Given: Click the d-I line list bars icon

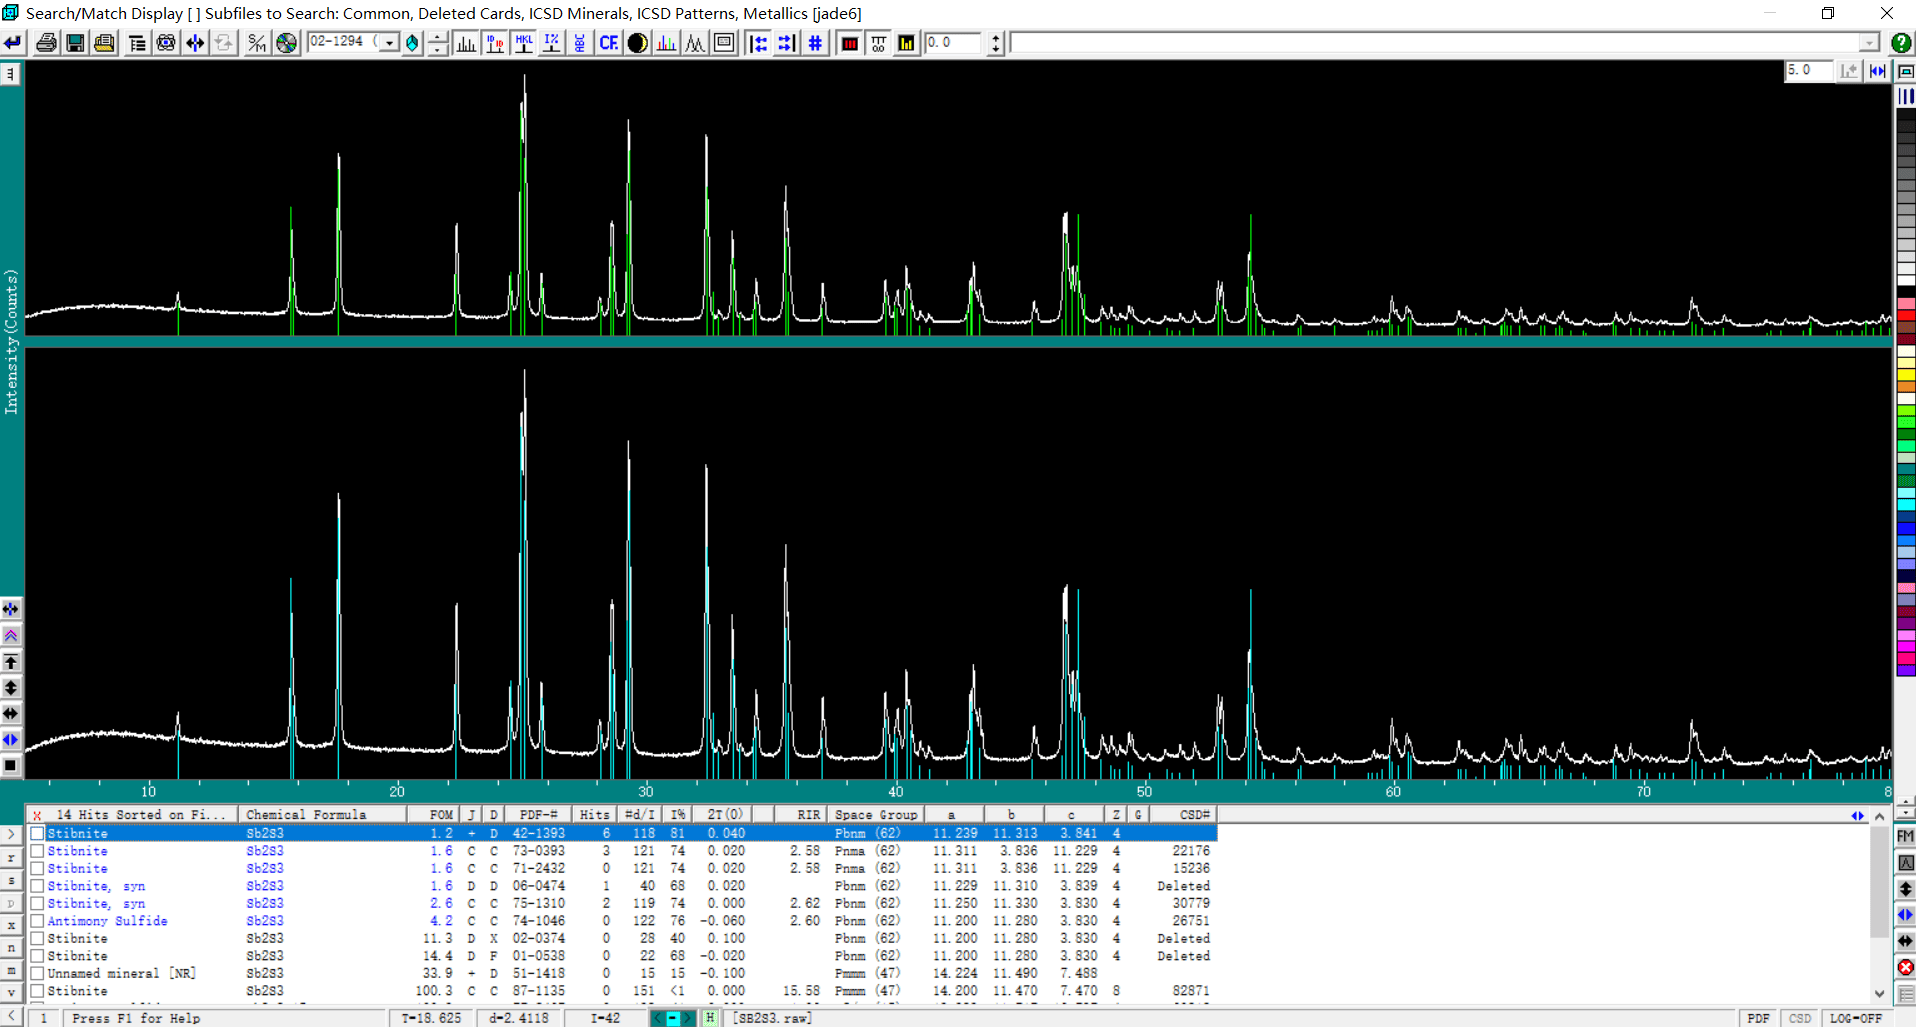Looking at the screenshot, I should click(x=466, y=43).
